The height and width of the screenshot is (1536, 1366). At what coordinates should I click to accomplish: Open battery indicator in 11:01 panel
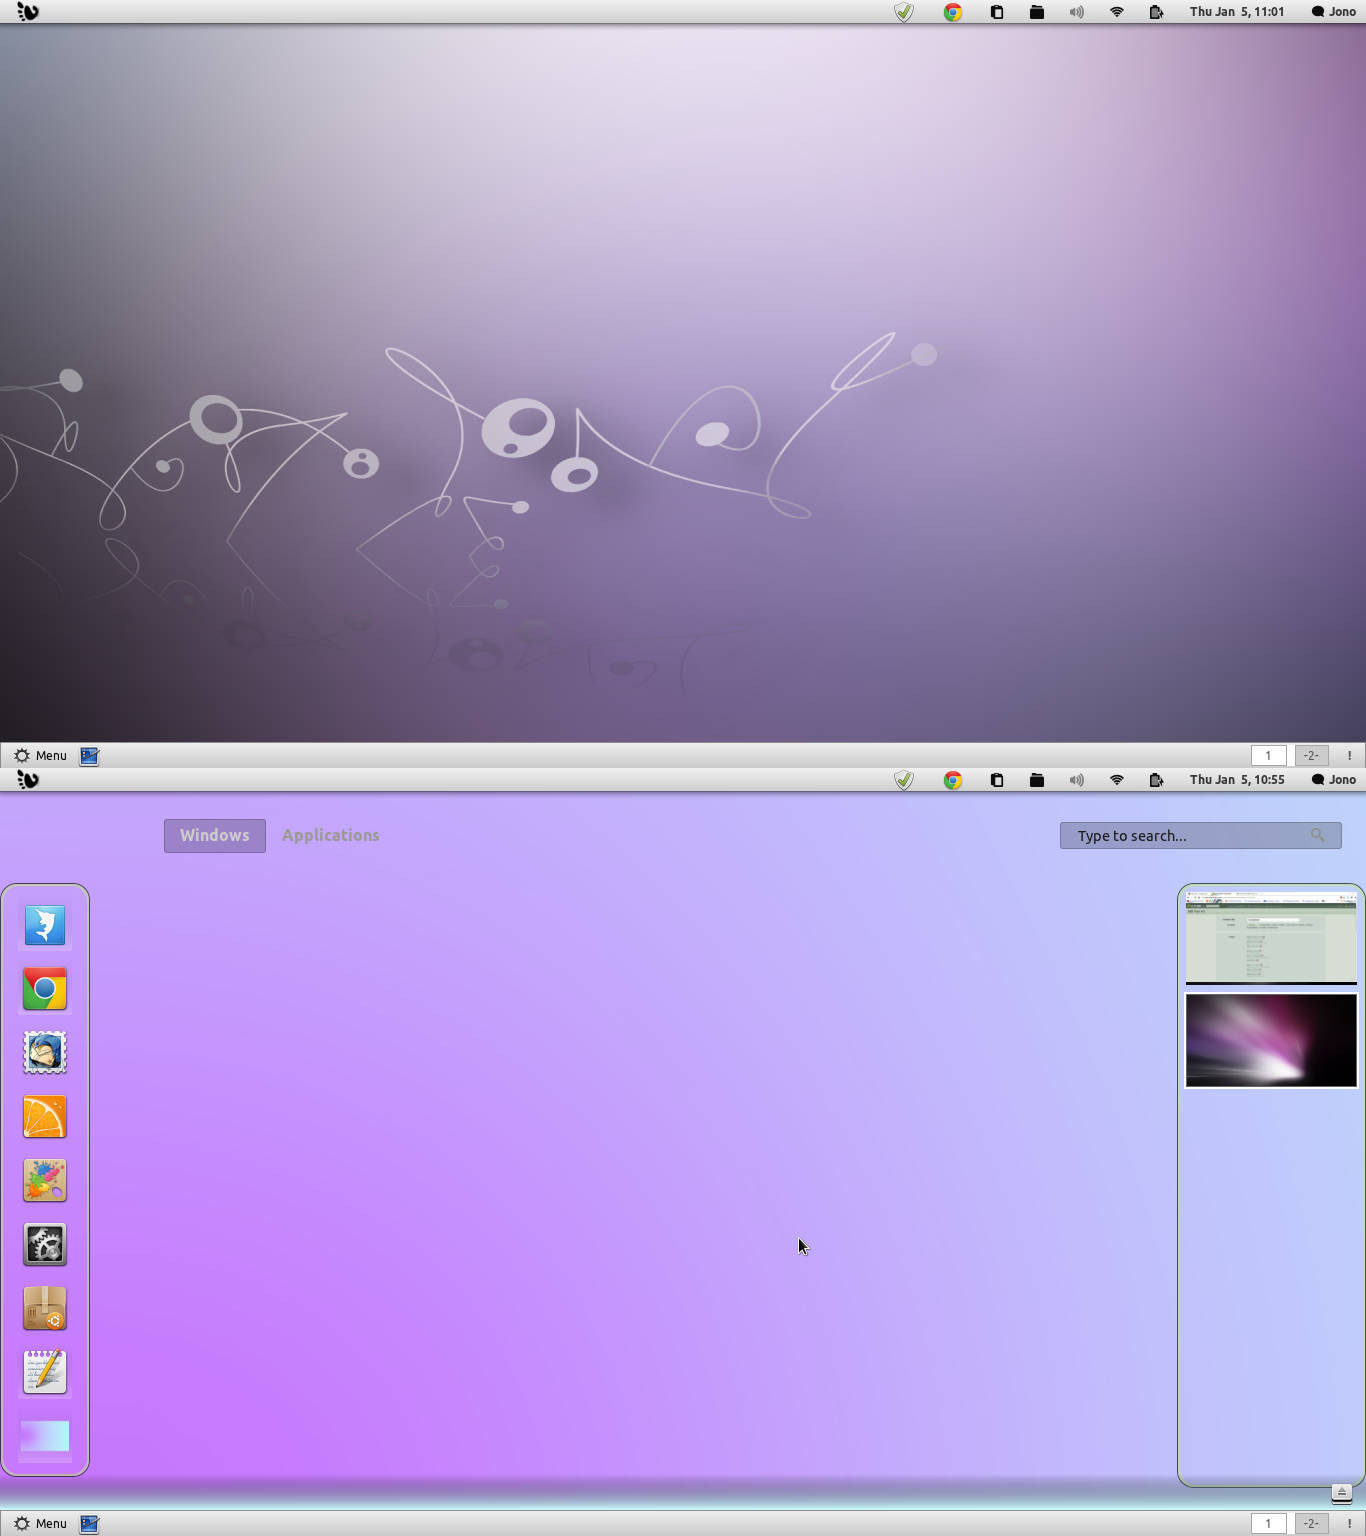[x=1156, y=12]
